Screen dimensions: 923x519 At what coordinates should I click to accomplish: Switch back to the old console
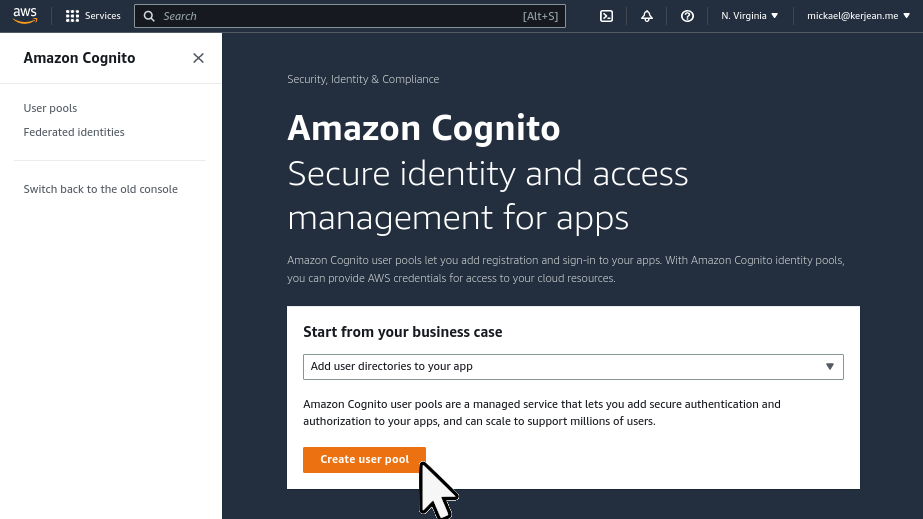coord(101,189)
